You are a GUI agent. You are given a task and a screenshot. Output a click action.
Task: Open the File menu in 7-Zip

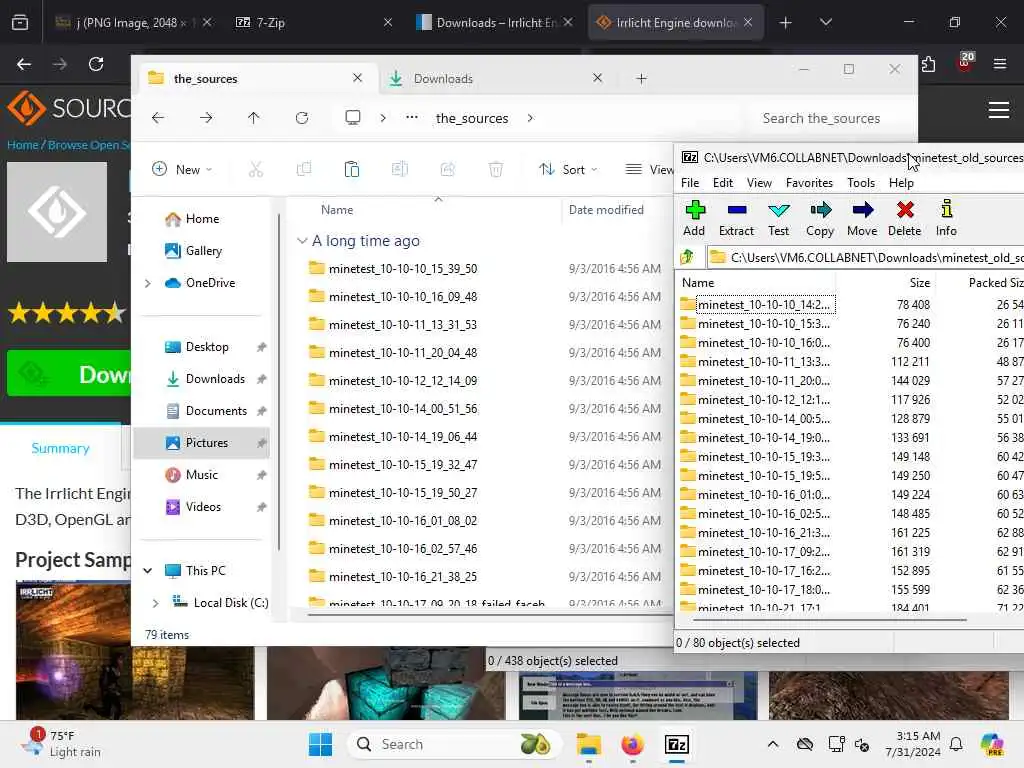tap(690, 183)
